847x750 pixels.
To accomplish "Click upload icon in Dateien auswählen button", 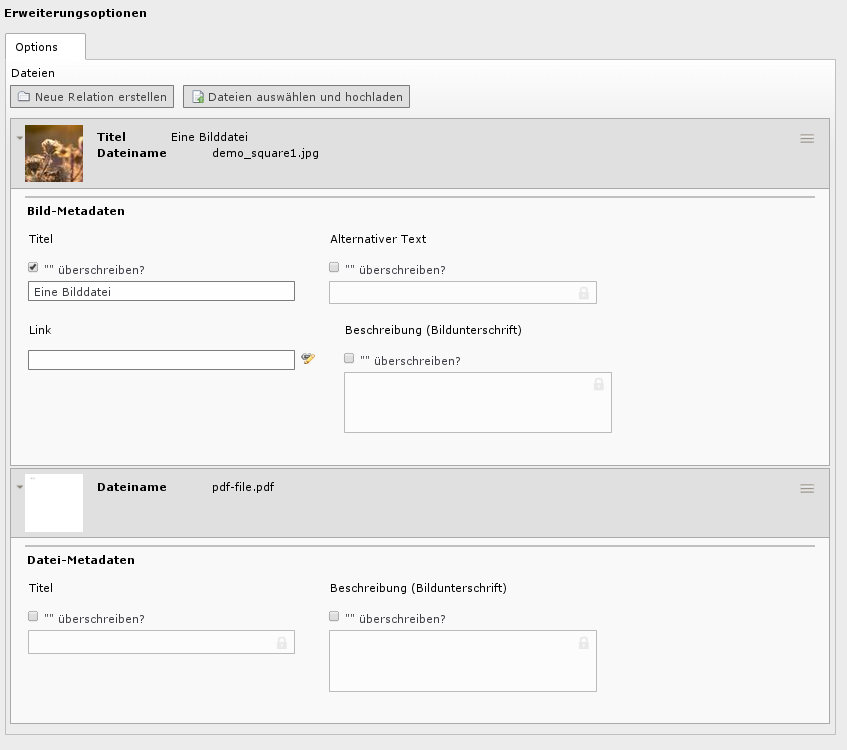I will pyautogui.click(x=198, y=97).
